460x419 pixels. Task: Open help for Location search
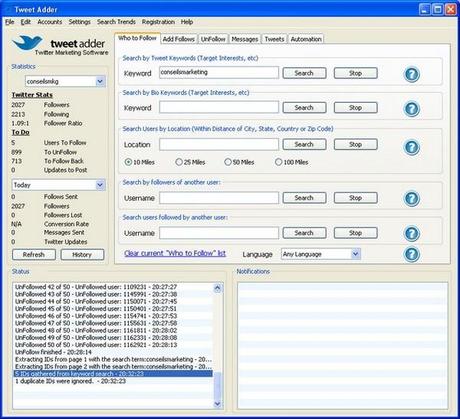click(412, 147)
